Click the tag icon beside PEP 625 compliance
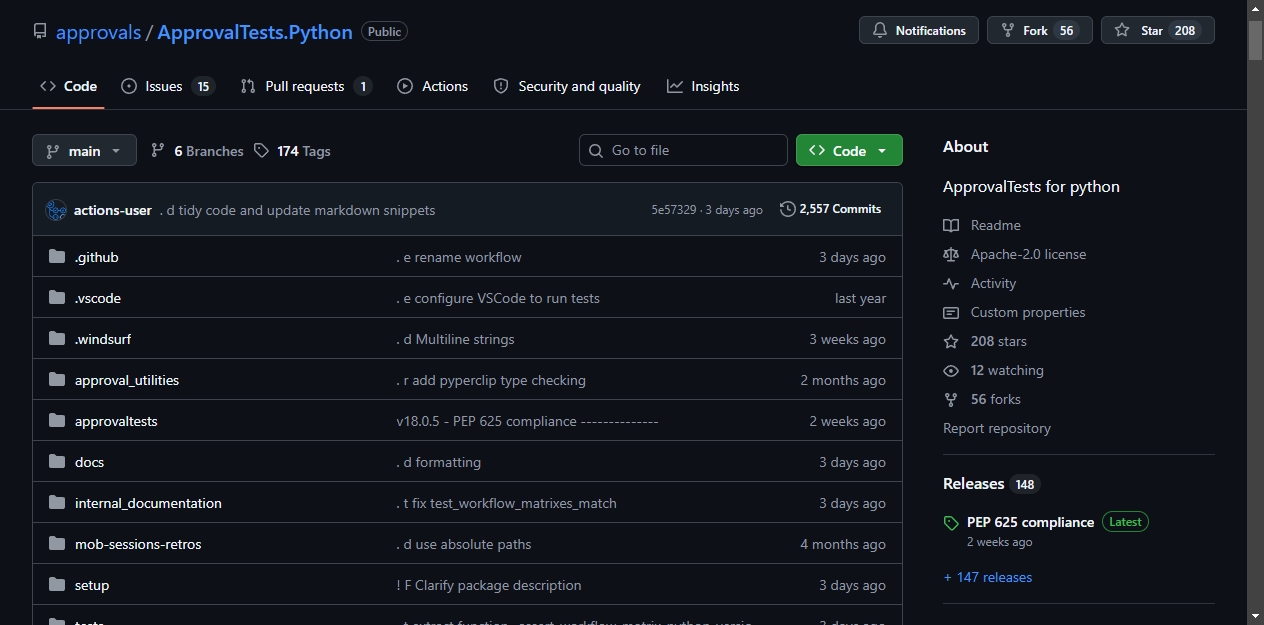The height and width of the screenshot is (625, 1264). click(951, 523)
